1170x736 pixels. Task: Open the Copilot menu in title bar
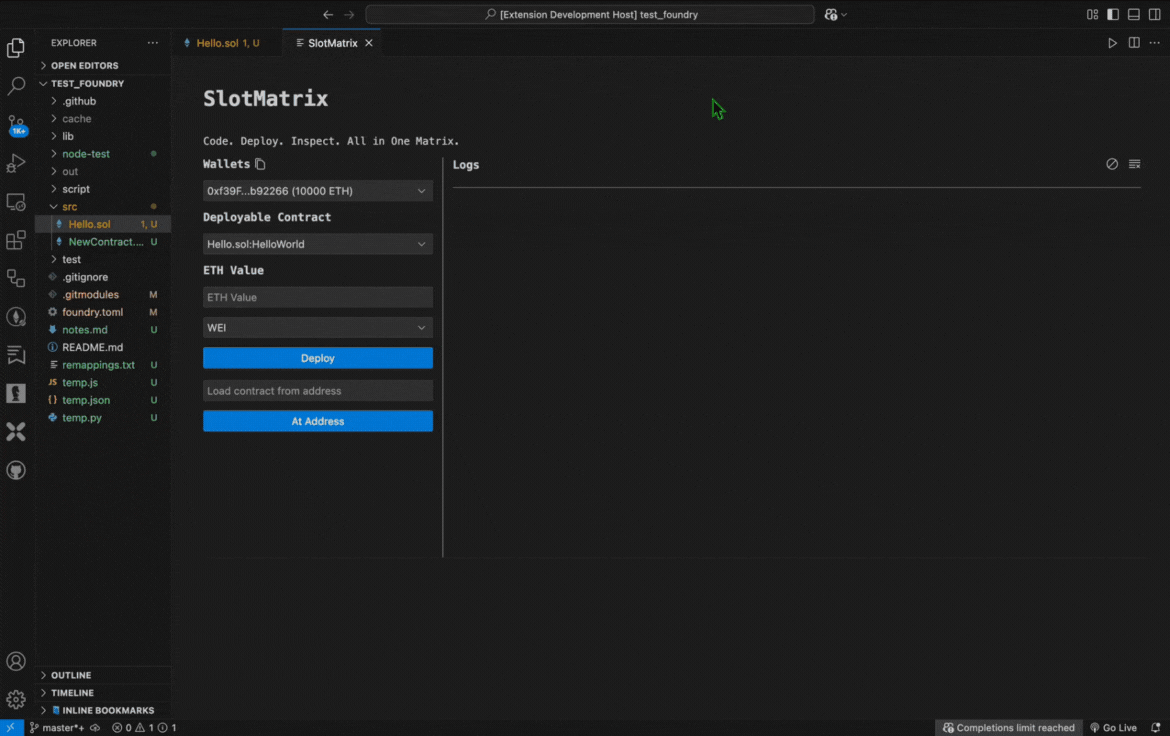[x=835, y=14]
